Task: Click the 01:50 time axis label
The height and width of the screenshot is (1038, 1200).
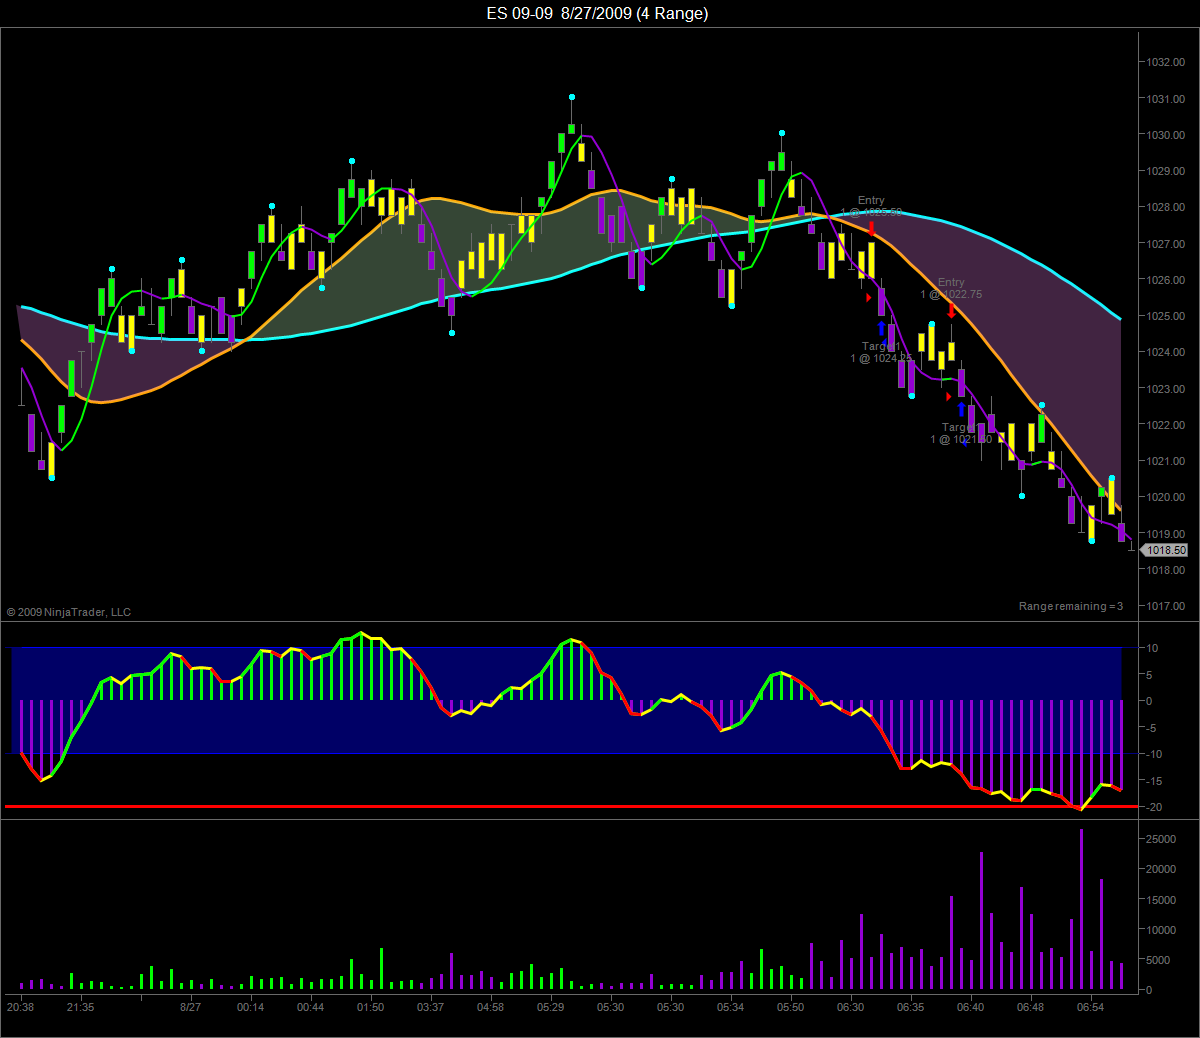Action: click(370, 1007)
